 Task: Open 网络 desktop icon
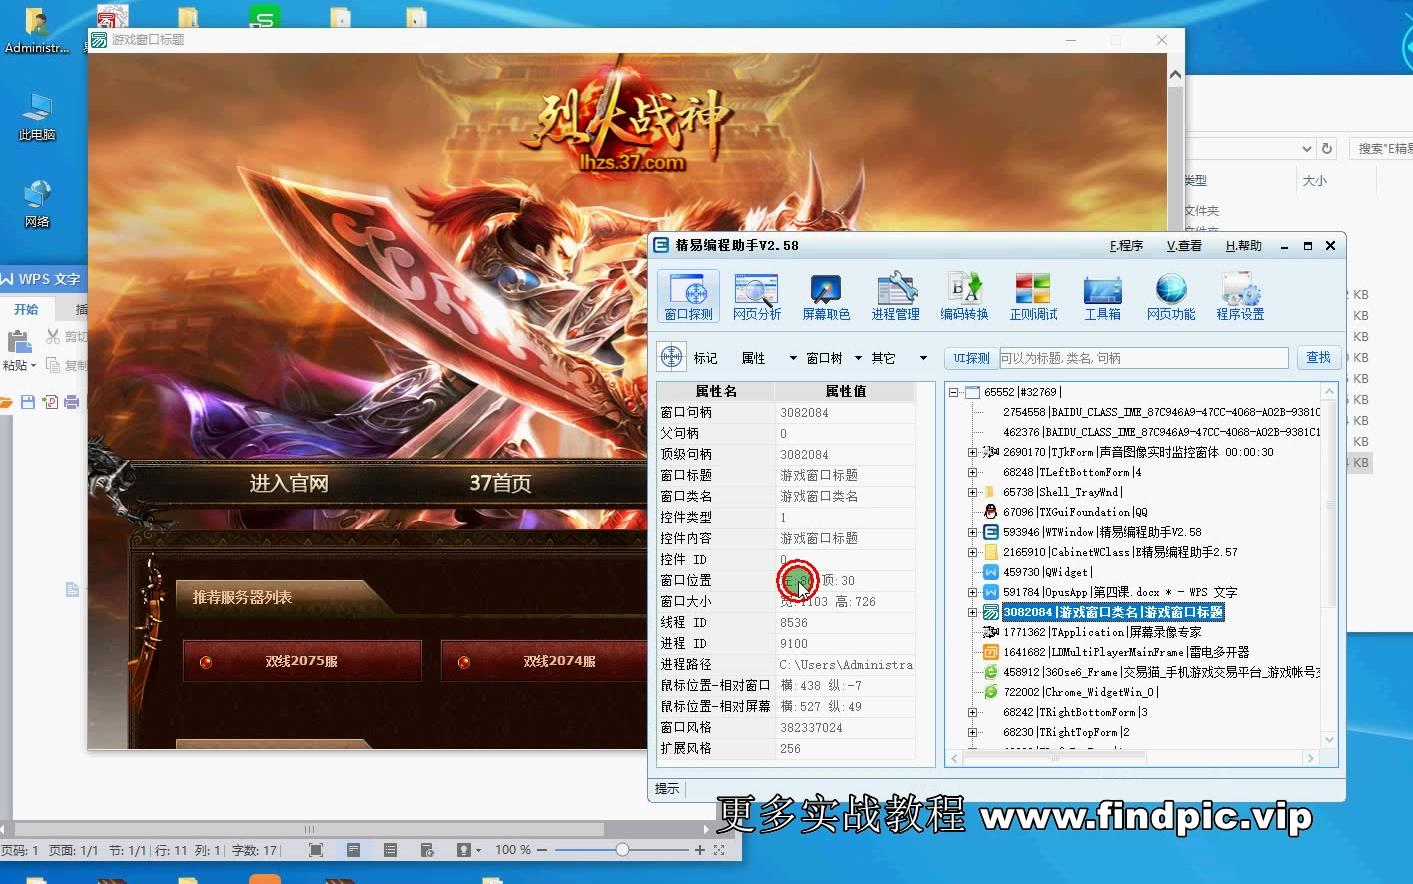(37, 204)
